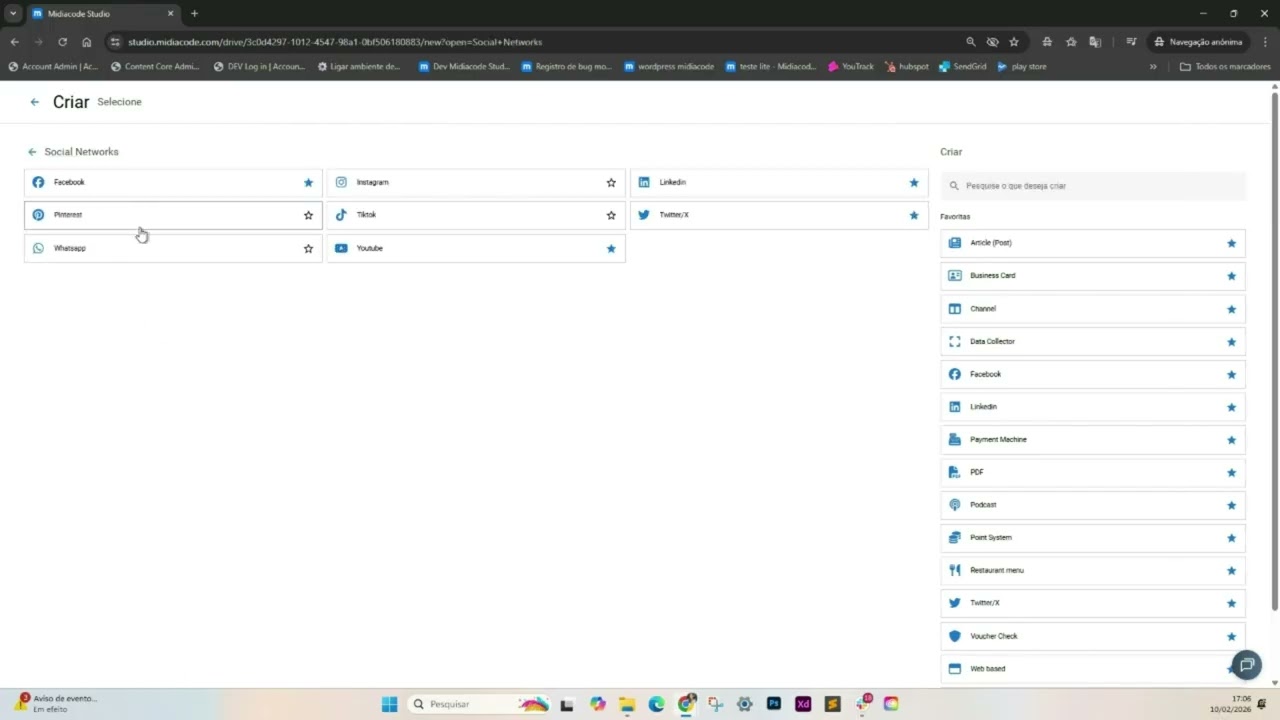Open the 'Todos os marcadores' bookmarks folder

pyautogui.click(x=1225, y=67)
